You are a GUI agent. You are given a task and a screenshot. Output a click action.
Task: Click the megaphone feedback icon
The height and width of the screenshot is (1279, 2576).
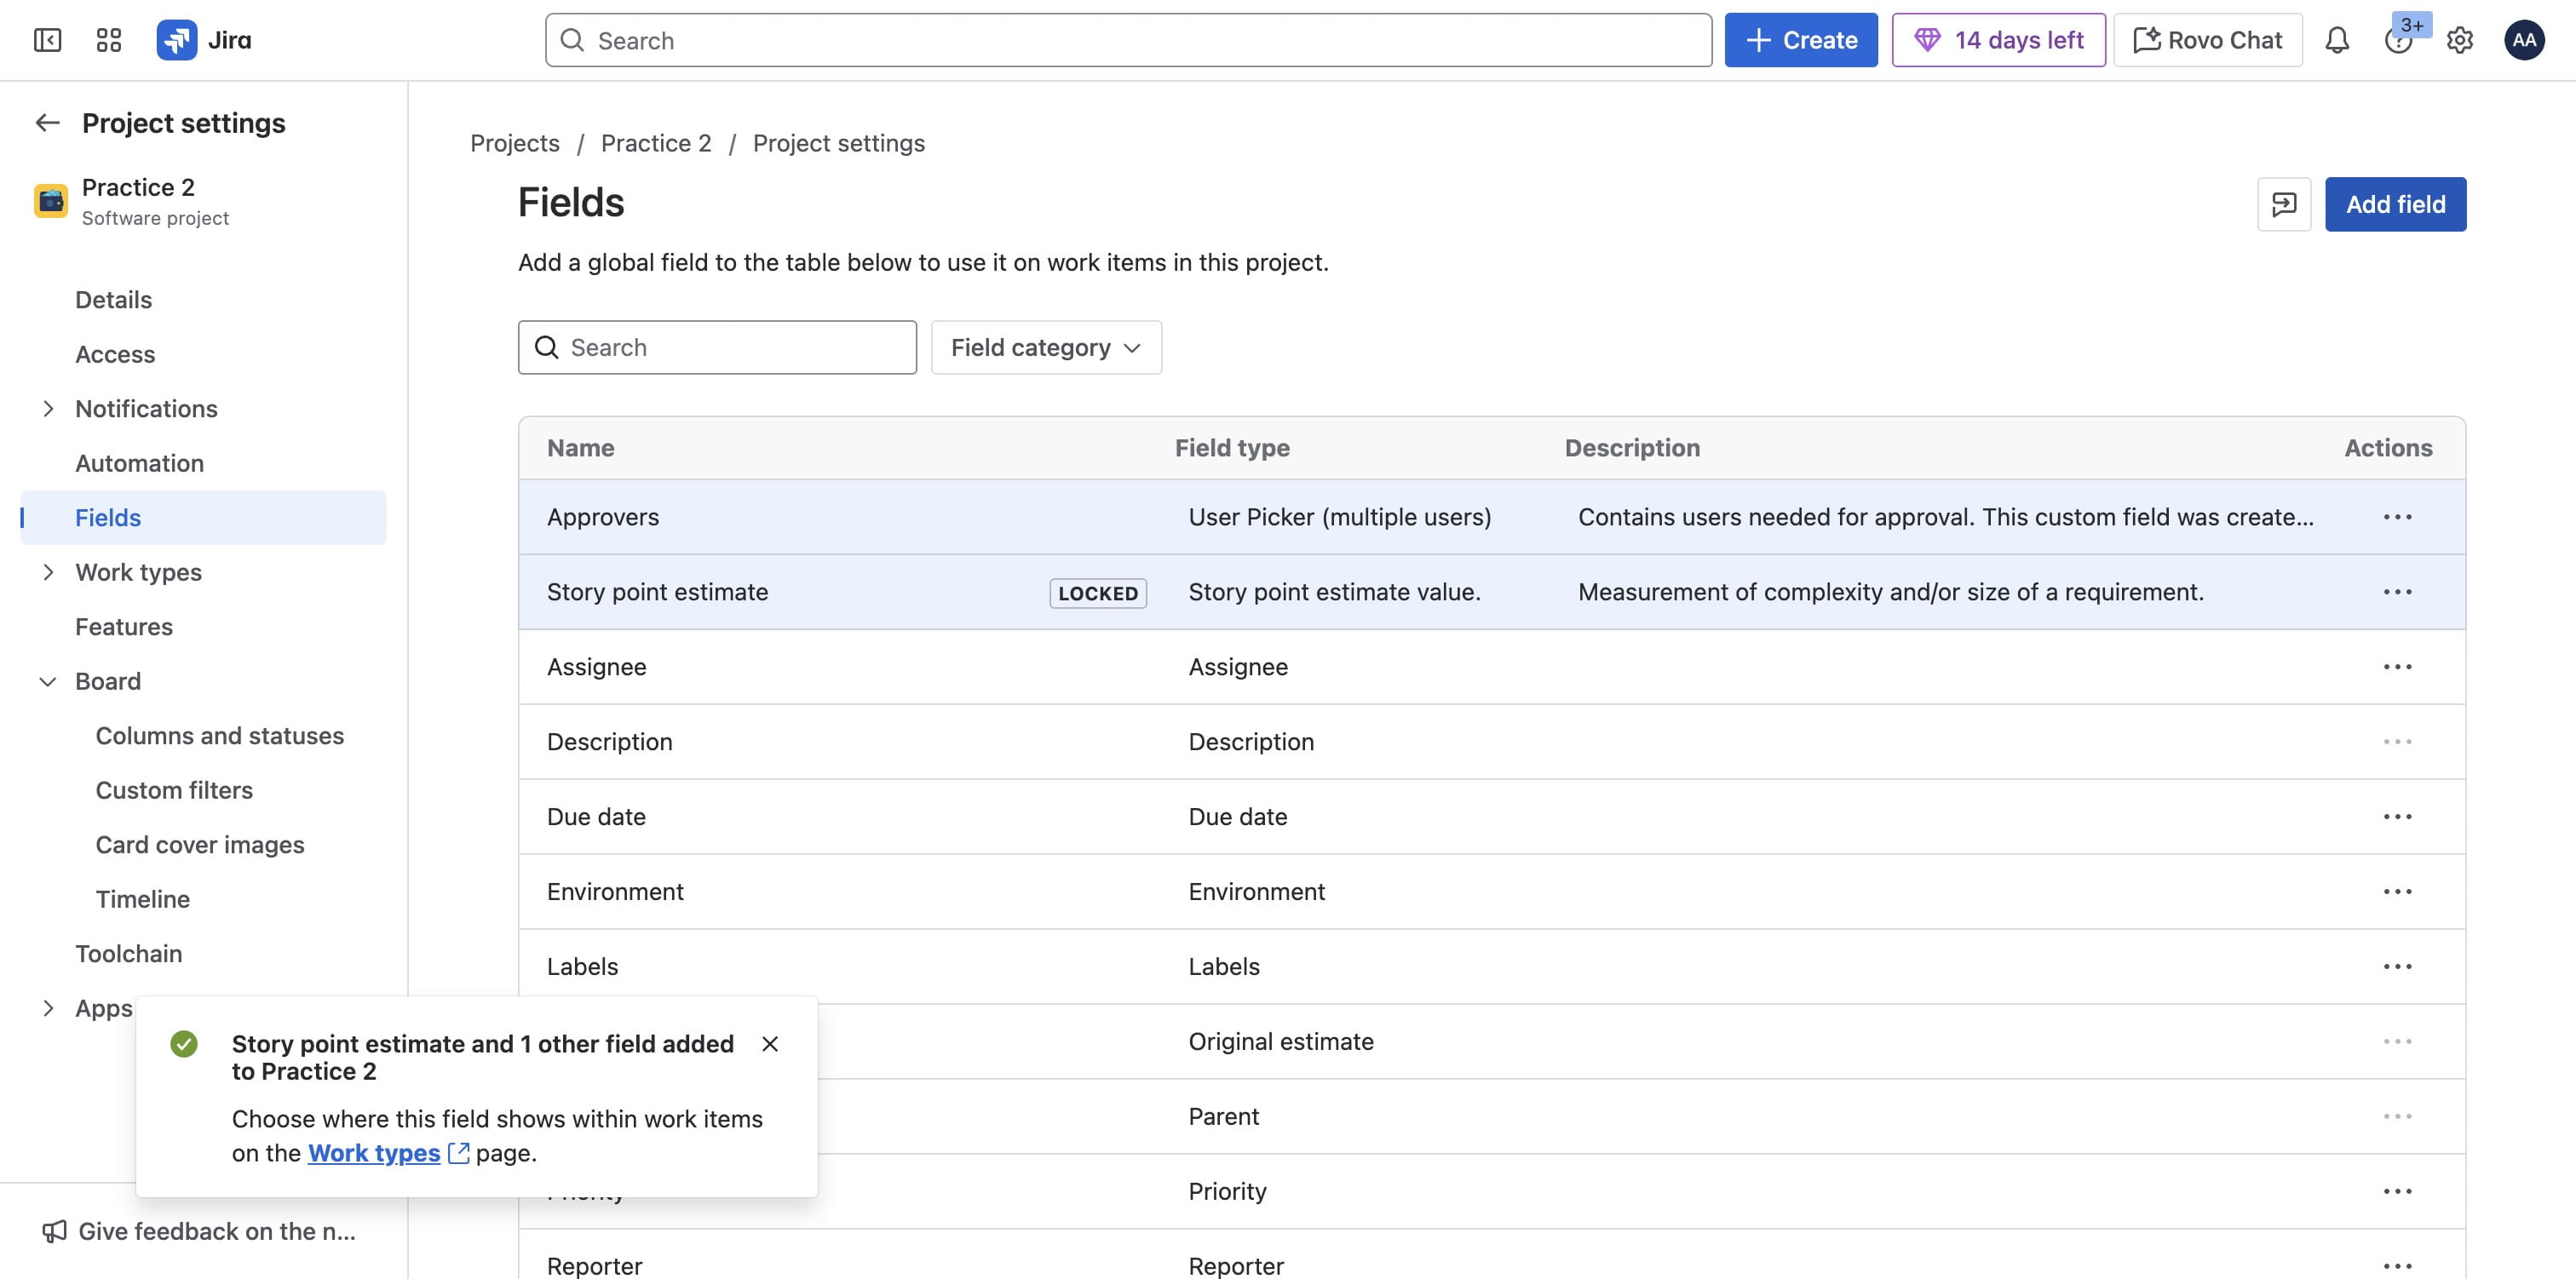coord(54,1231)
